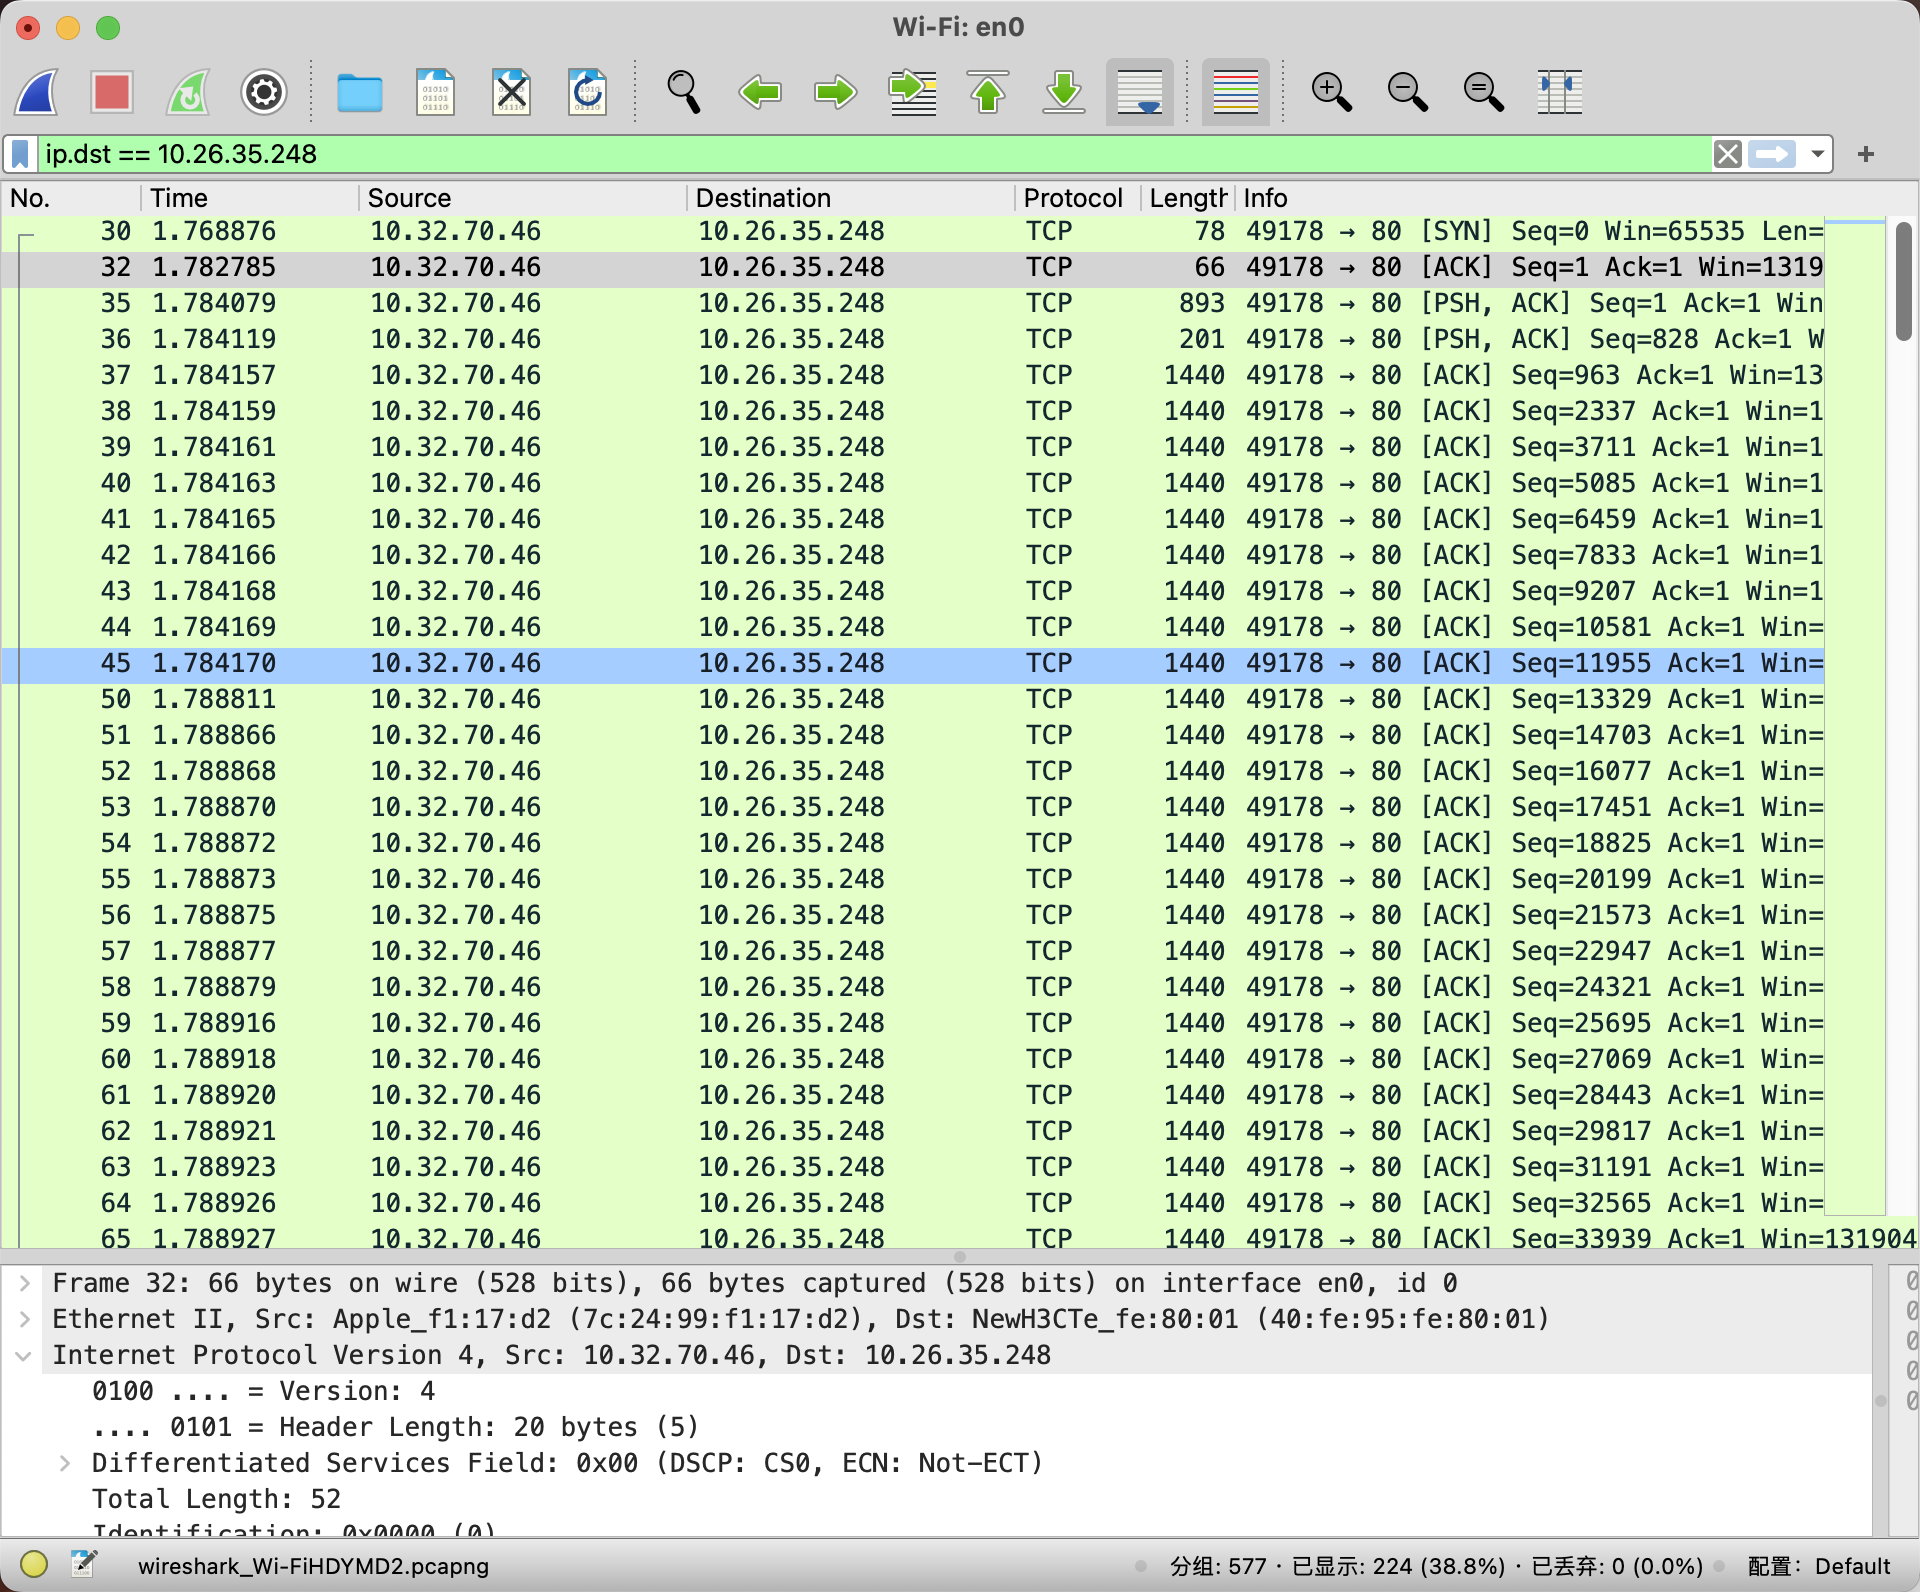Clear the display filter
Screen dimensions: 1920x1592
point(1728,154)
